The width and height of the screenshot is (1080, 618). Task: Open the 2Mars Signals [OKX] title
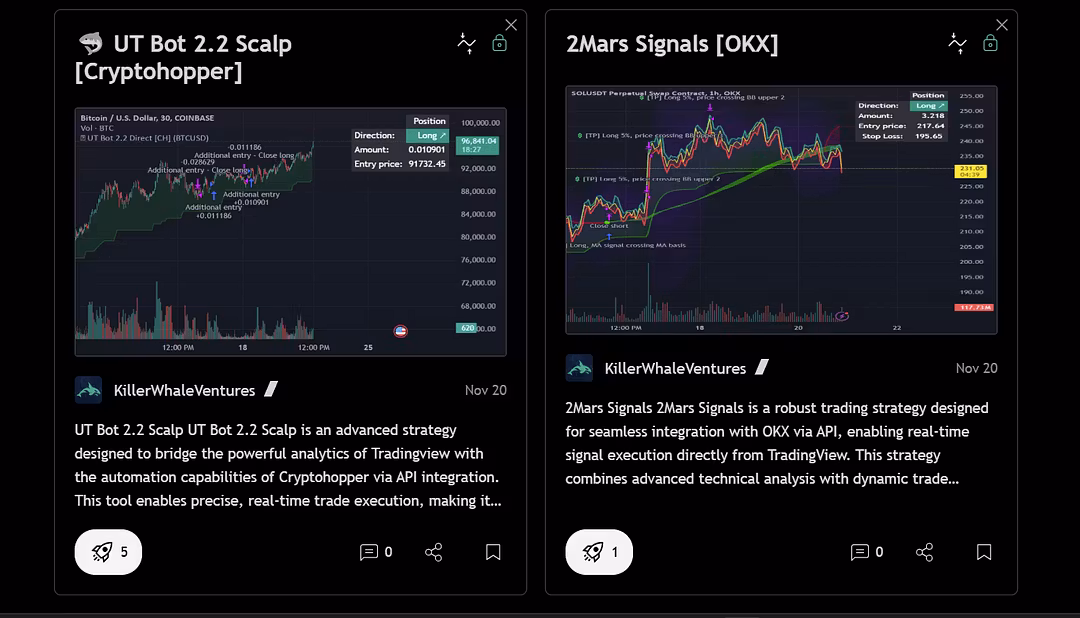coord(672,44)
